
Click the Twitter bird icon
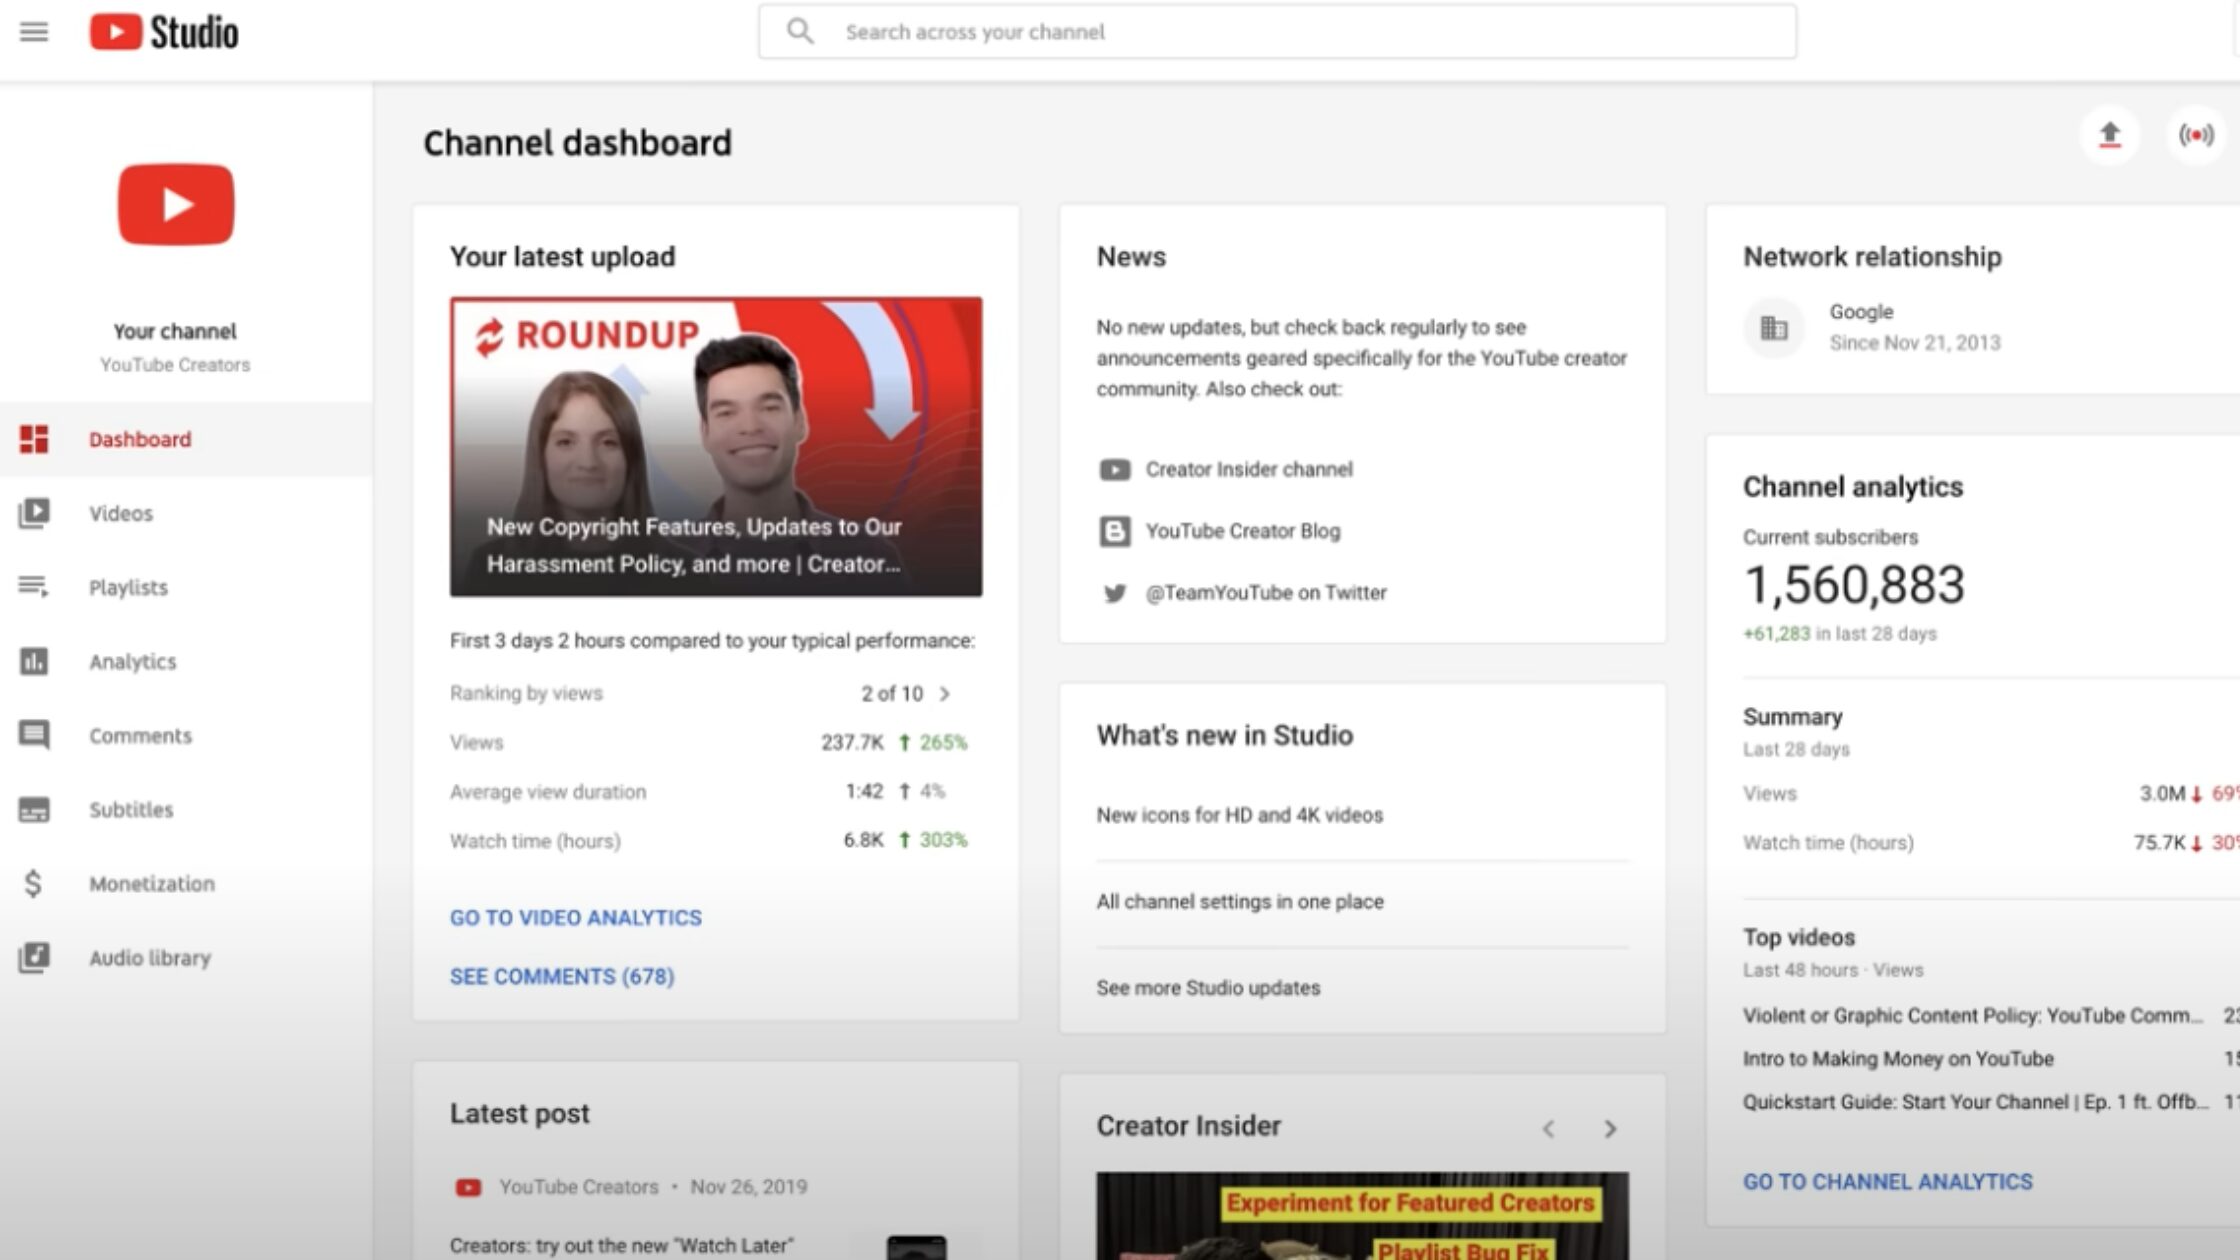click(x=1115, y=593)
